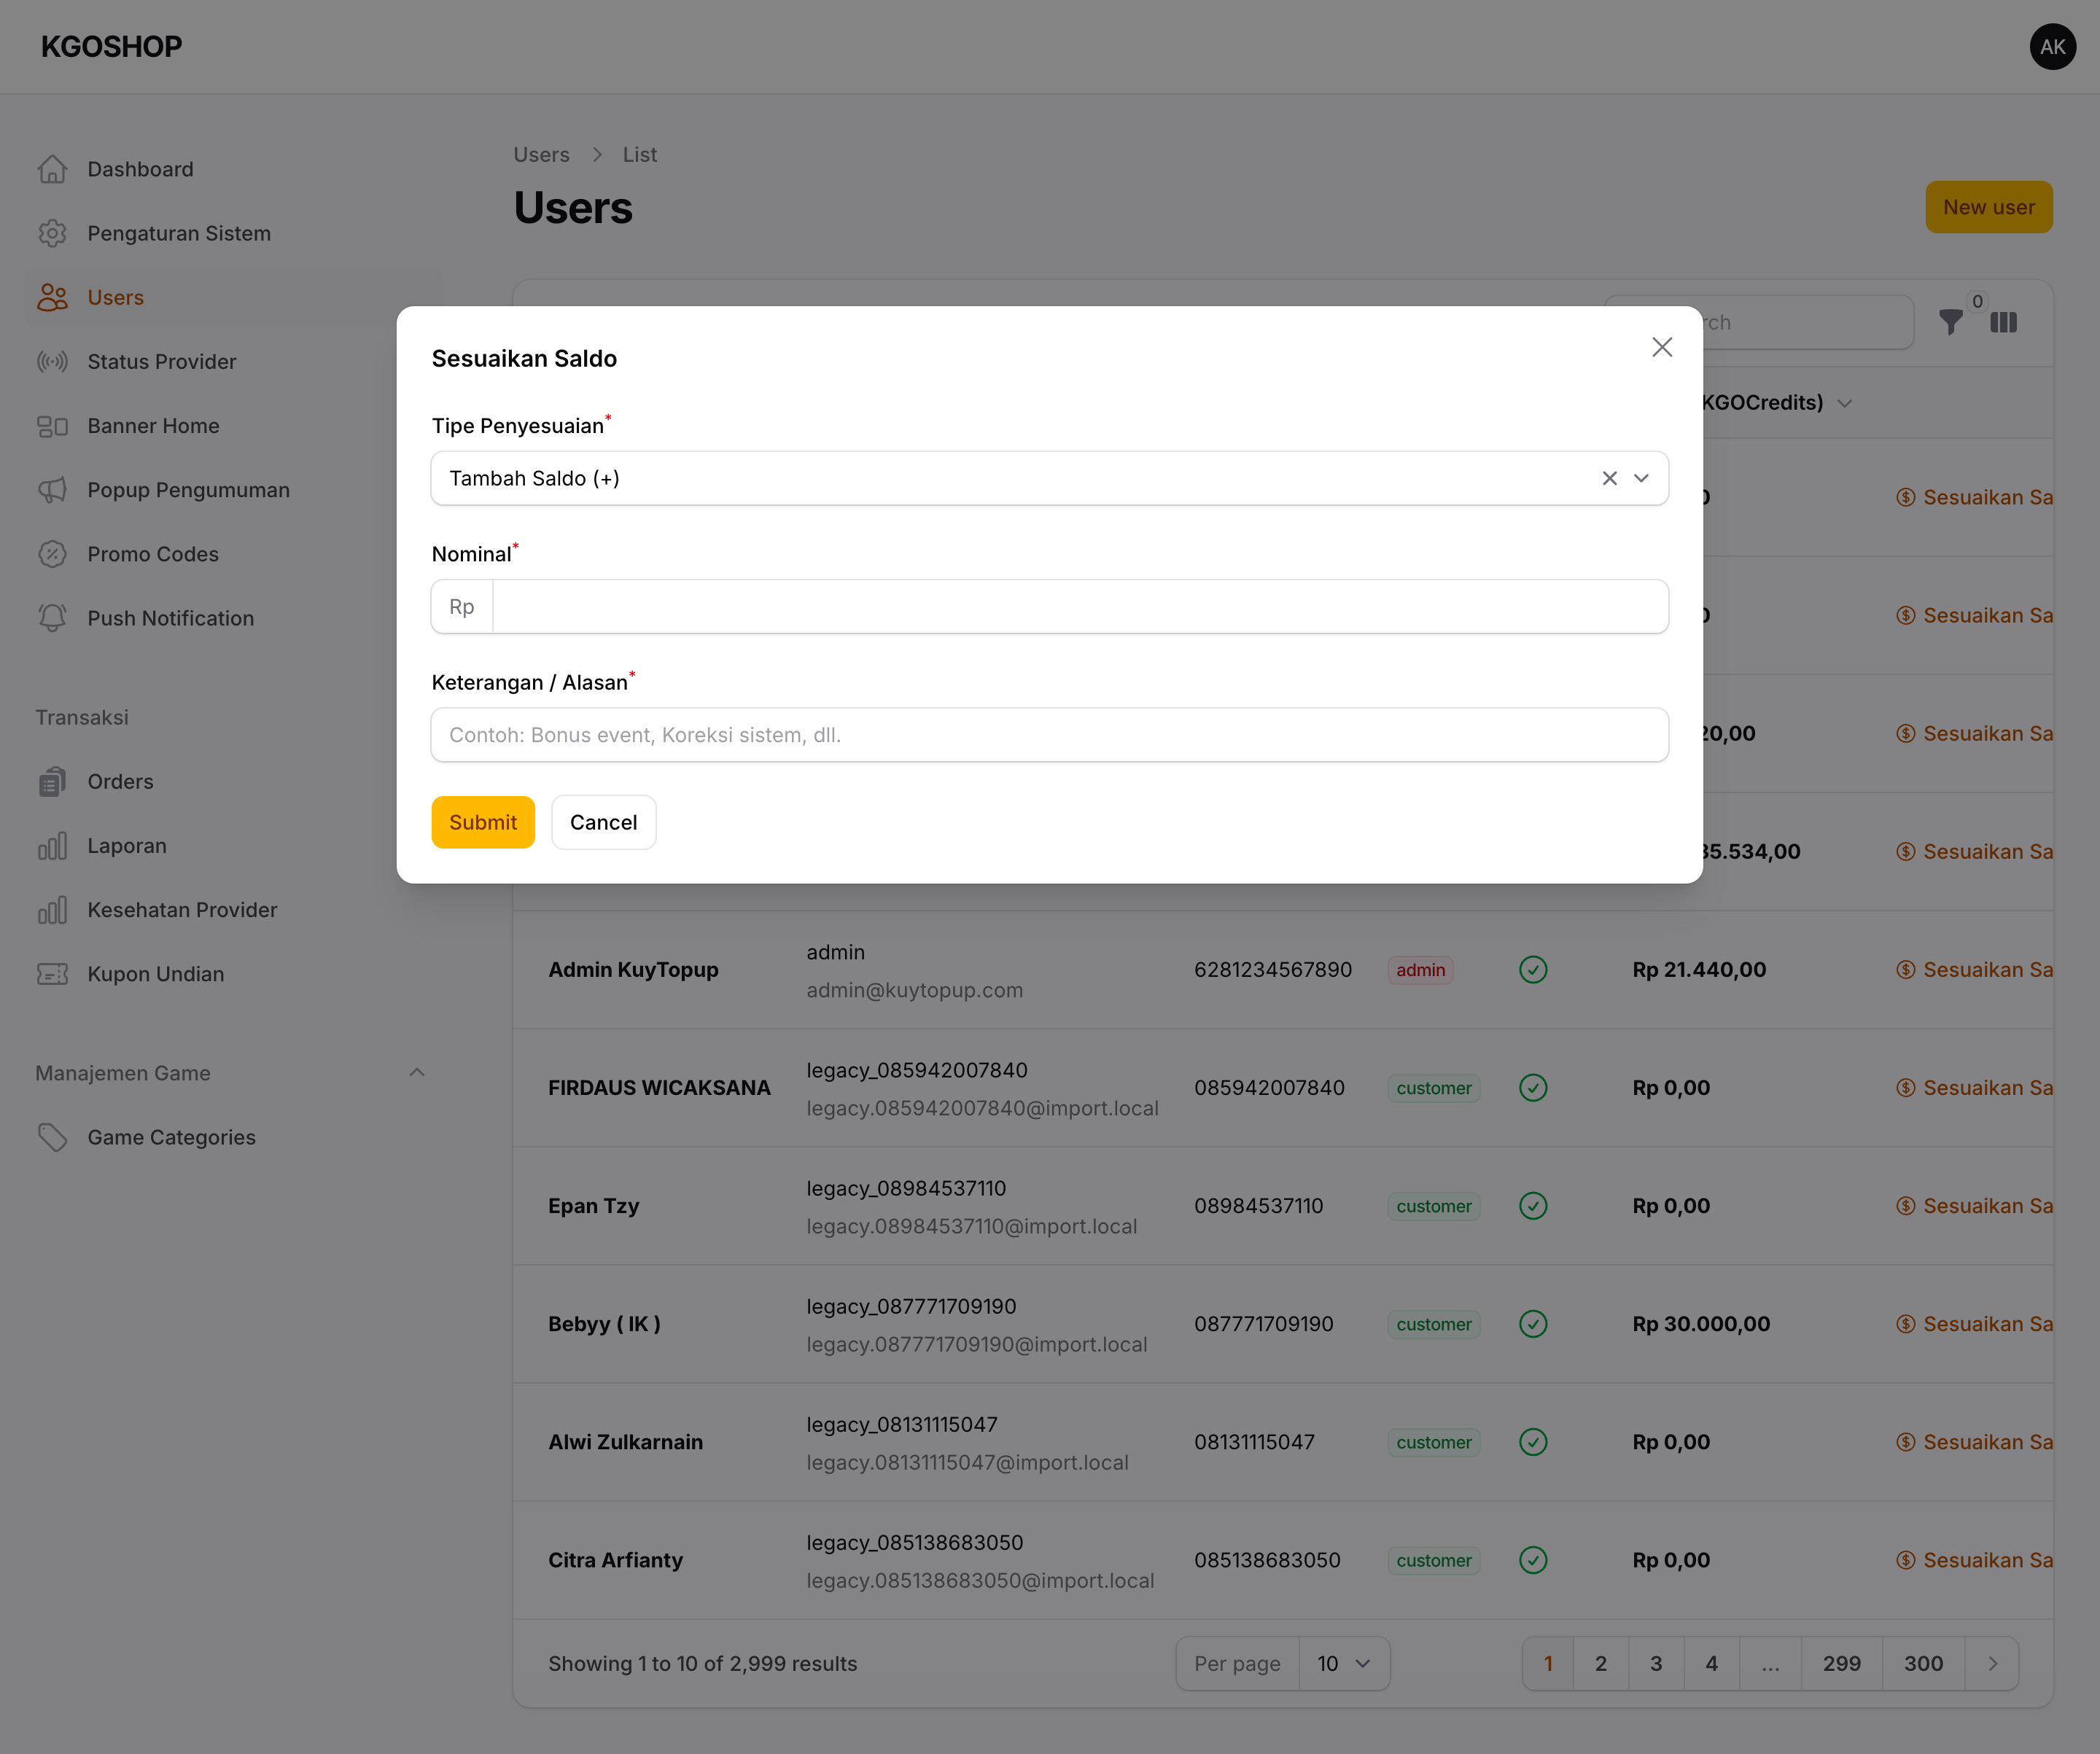The width and height of the screenshot is (2100, 1754).
Task: Click the Laporan bar chart icon
Action: coord(52,846)
